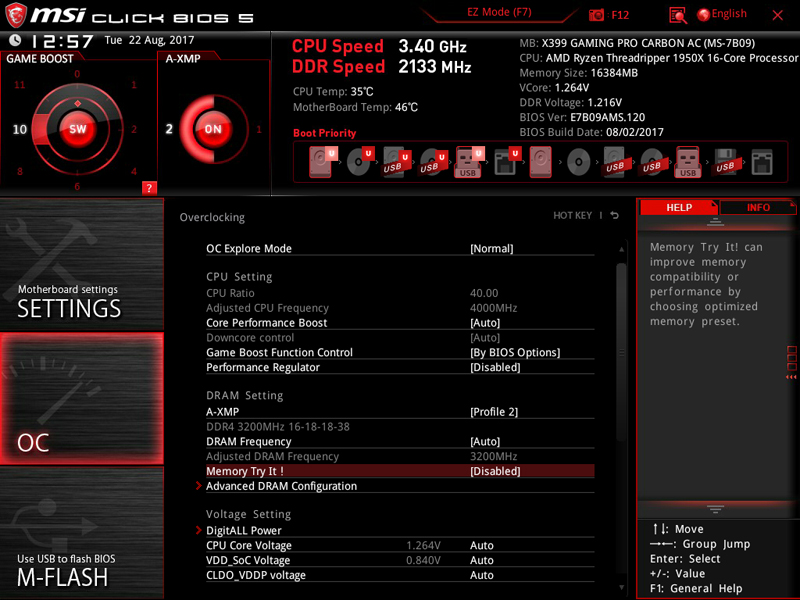Toggle the A-XMP ON button
Viewport: 800px width, 600px height.
coord(213,129)
